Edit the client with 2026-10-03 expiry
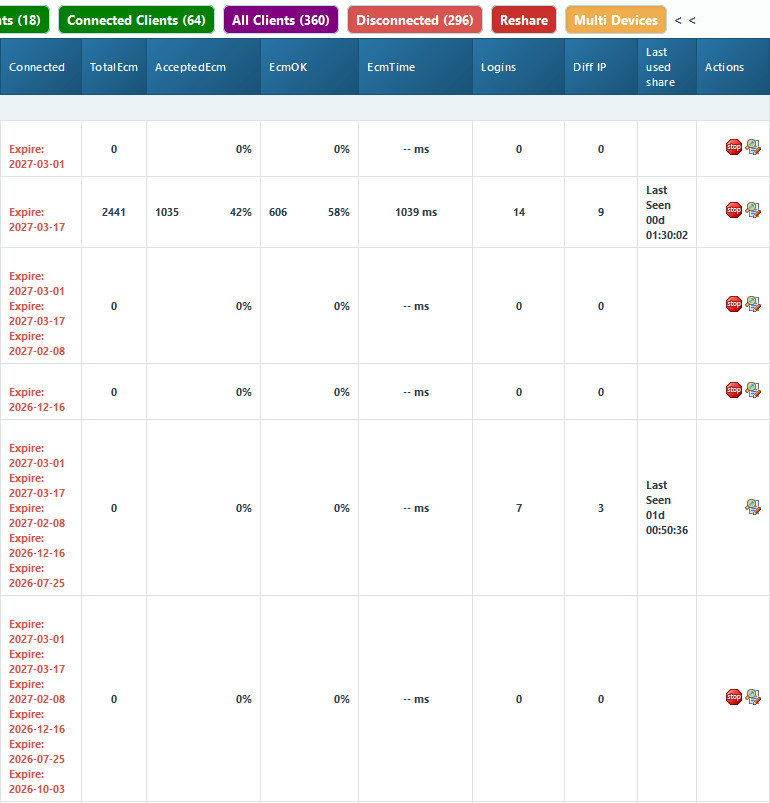 (753, 697)
